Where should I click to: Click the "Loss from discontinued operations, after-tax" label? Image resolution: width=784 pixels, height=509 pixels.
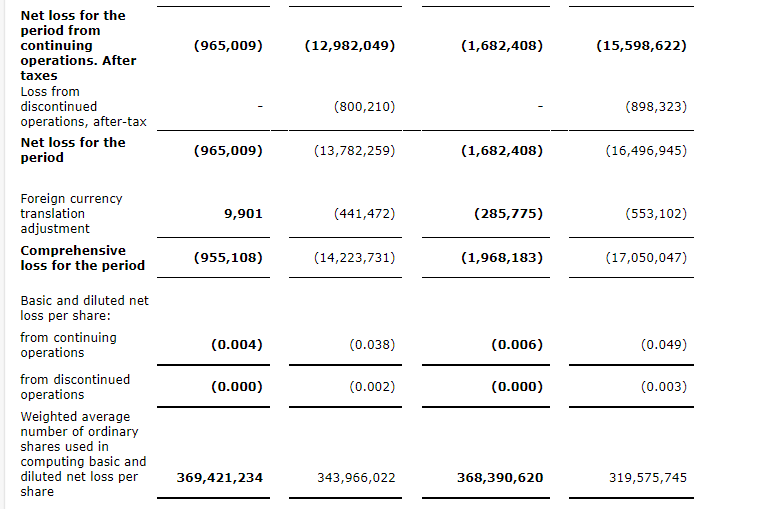83,106
